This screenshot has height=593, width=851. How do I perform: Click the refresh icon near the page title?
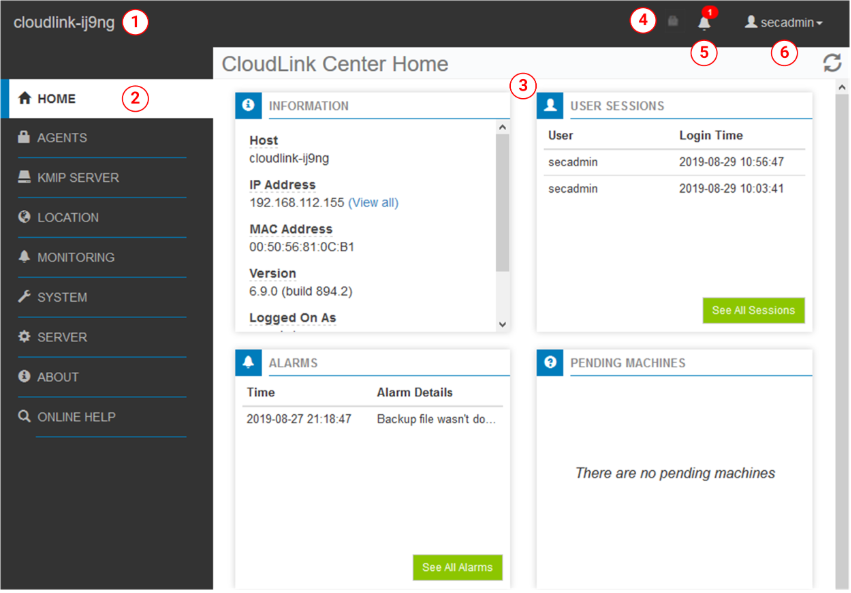[832, 62]
